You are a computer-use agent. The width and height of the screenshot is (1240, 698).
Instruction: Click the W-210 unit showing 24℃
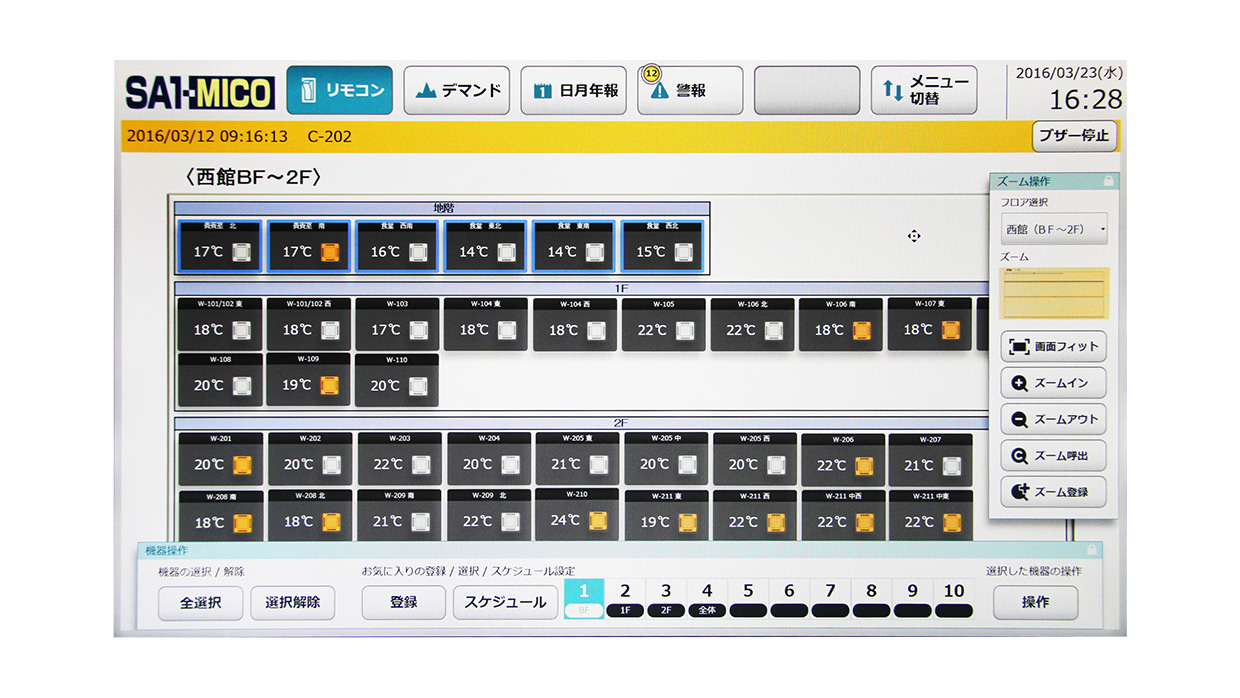coord(577,514)
